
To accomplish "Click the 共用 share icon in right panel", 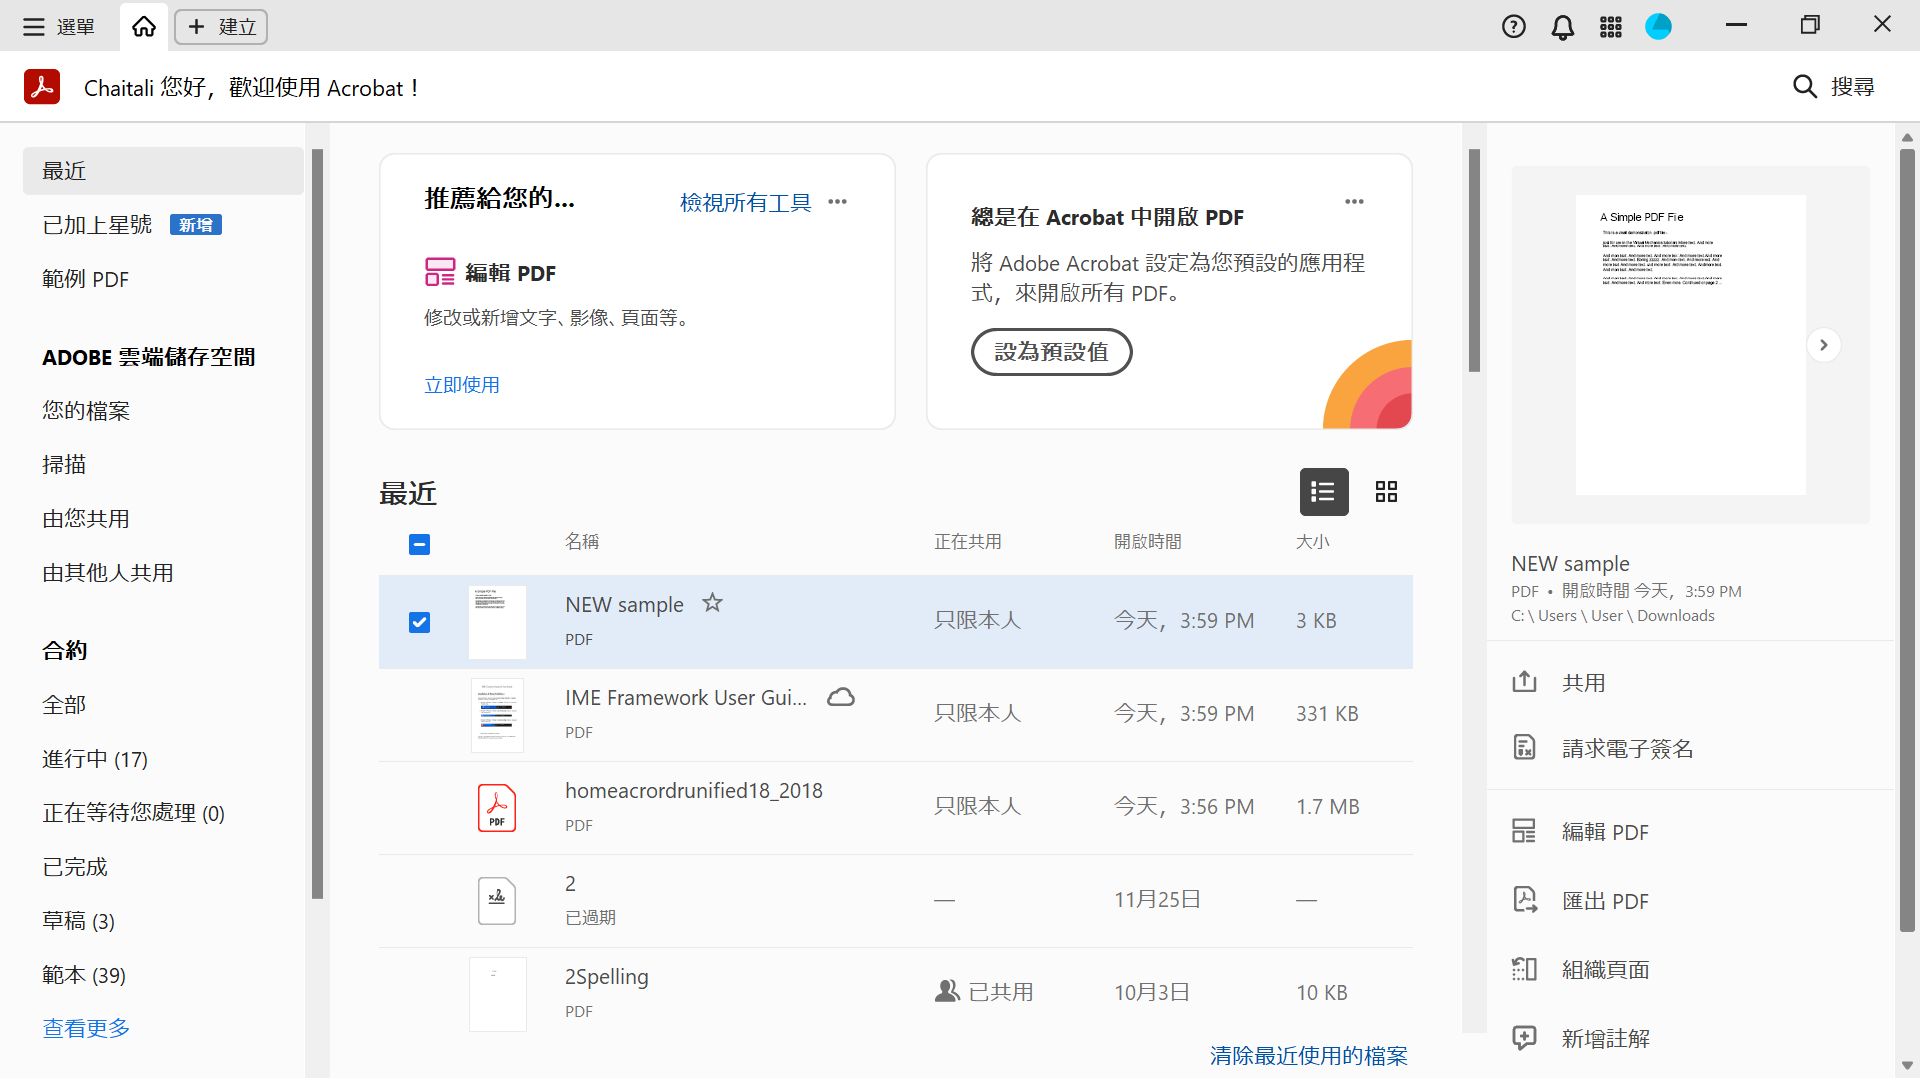I will coord(1524,682).
